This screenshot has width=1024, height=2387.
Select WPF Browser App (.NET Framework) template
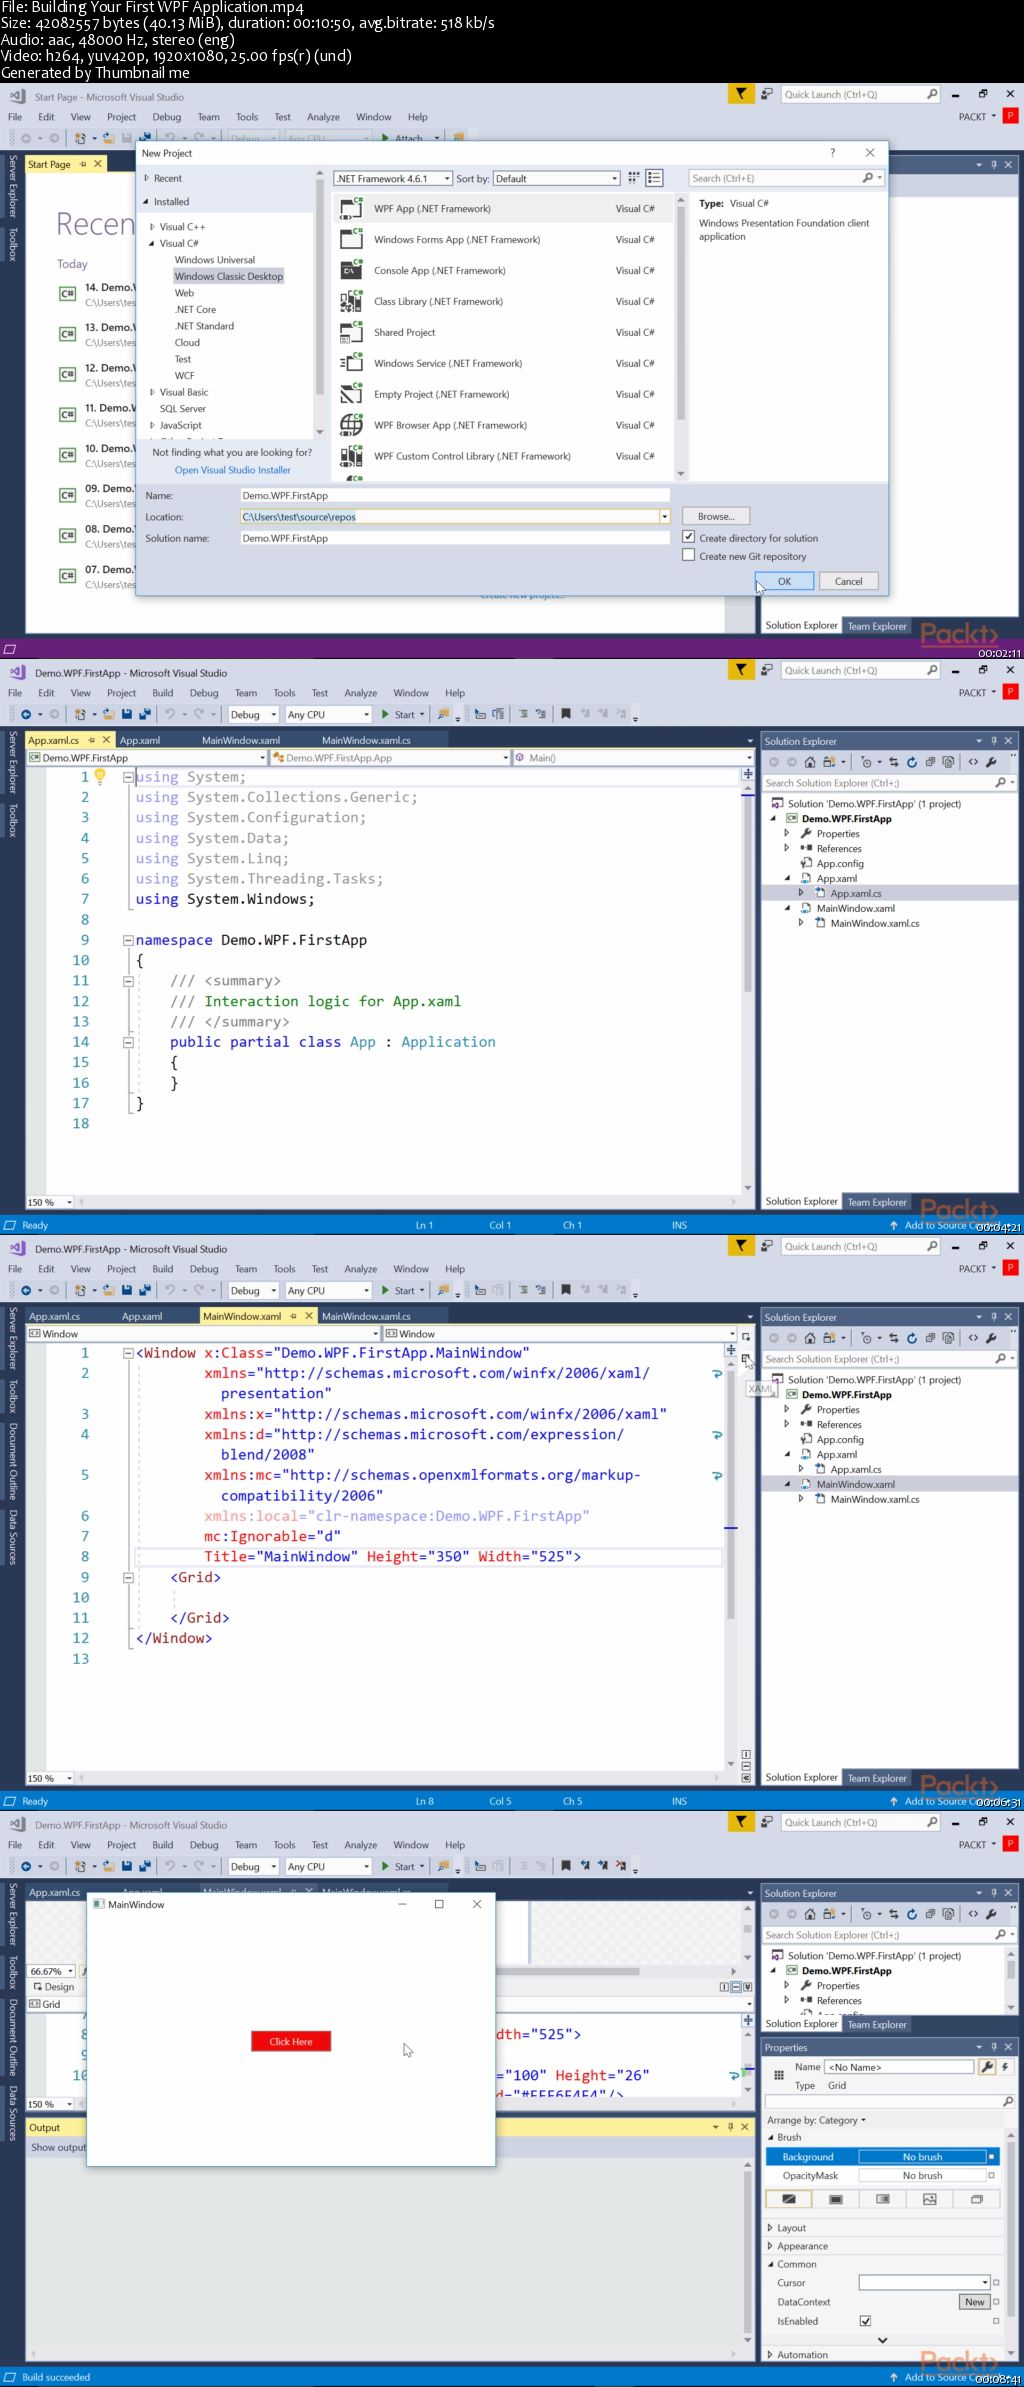(x=500, y=425)
